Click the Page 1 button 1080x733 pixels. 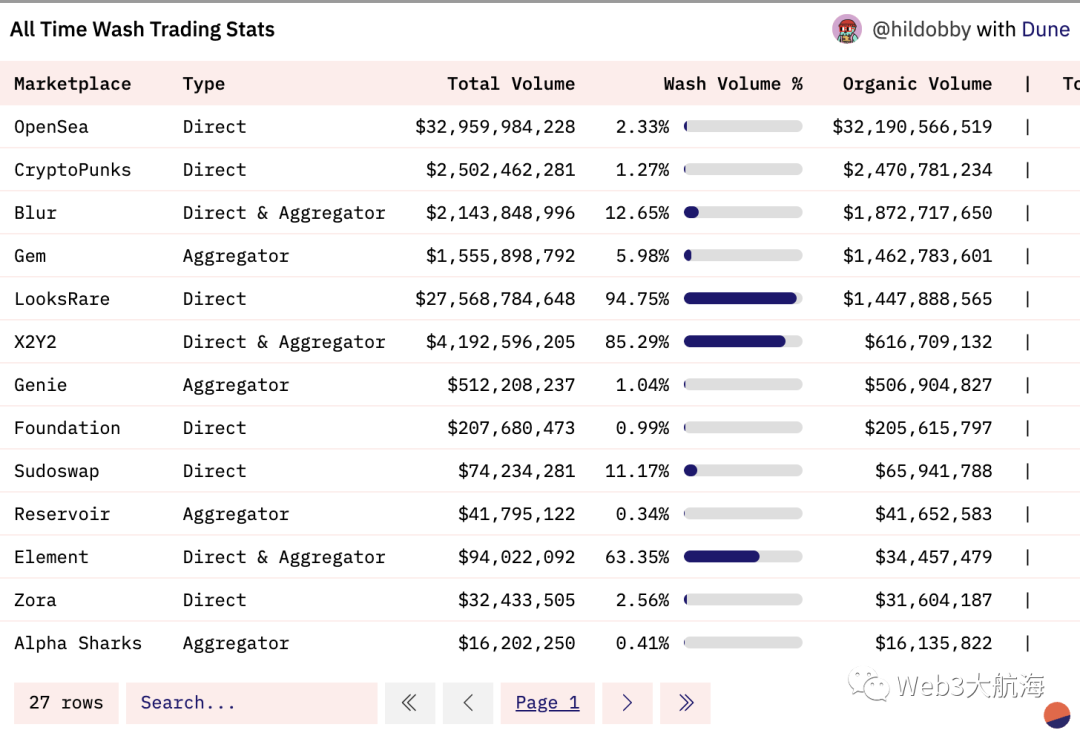[548, 703]
